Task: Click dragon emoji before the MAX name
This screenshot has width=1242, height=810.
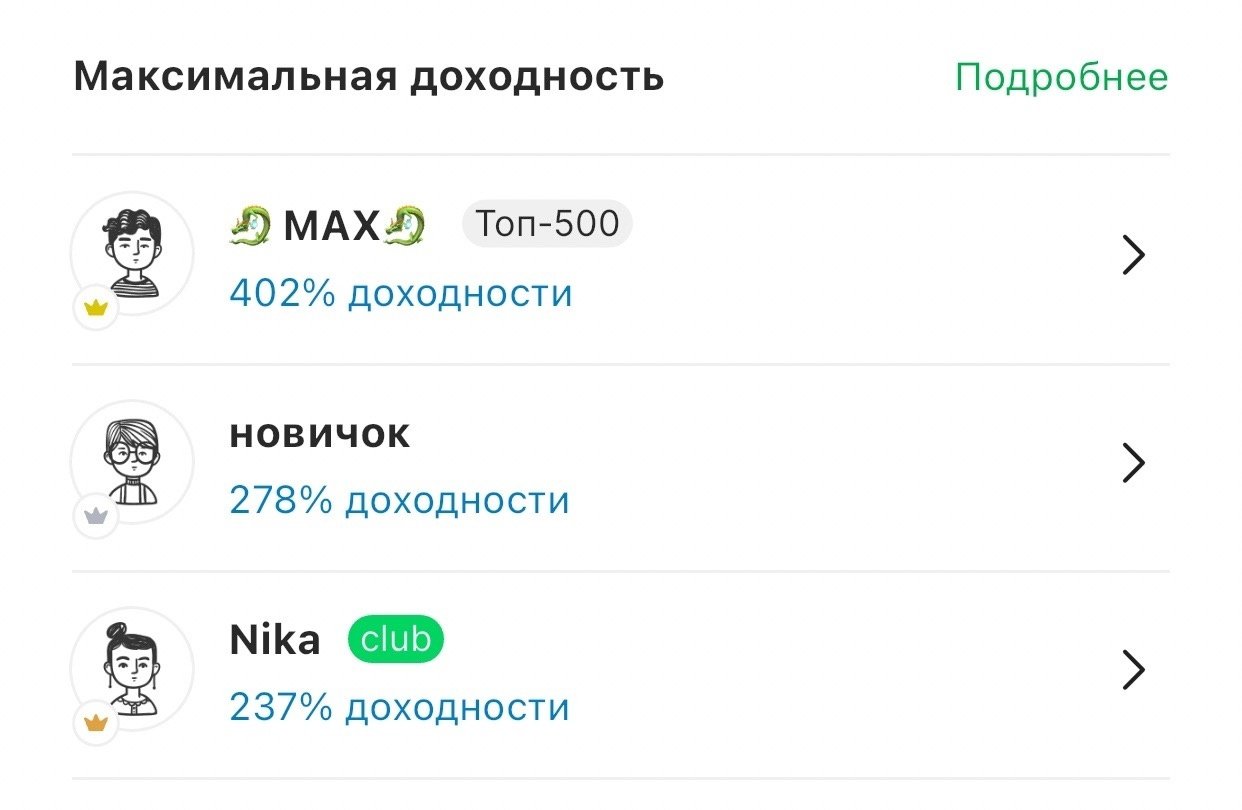Action: tap(249, 226)
